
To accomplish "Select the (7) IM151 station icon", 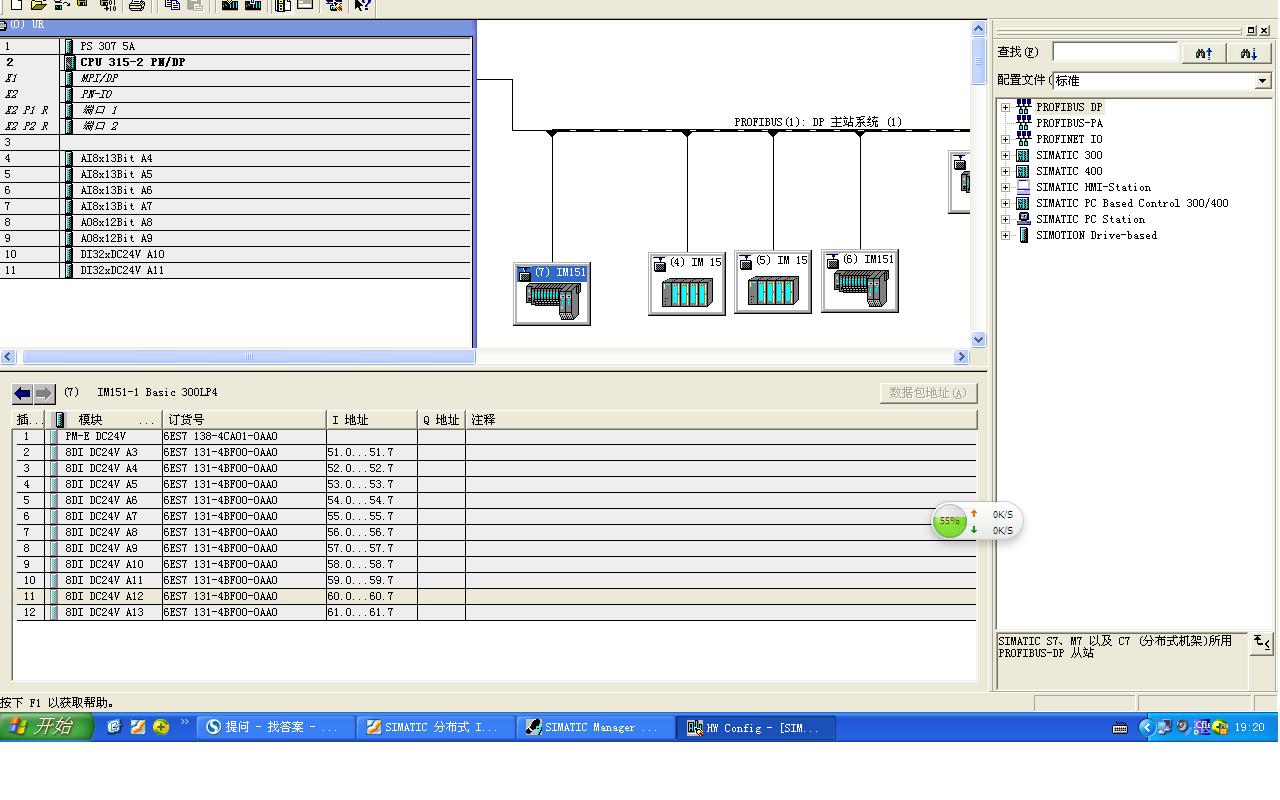I will (x=552, y=294).
